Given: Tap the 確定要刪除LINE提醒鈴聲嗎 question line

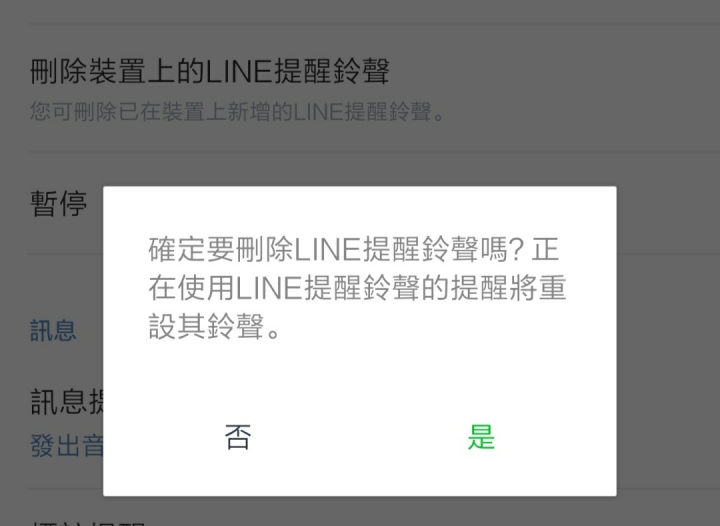Looking at the screenshot, I should [x=336, y=250].
